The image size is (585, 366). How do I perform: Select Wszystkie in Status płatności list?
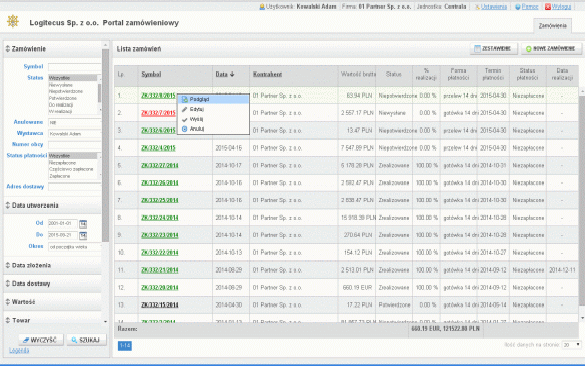[x=73, y=156]
